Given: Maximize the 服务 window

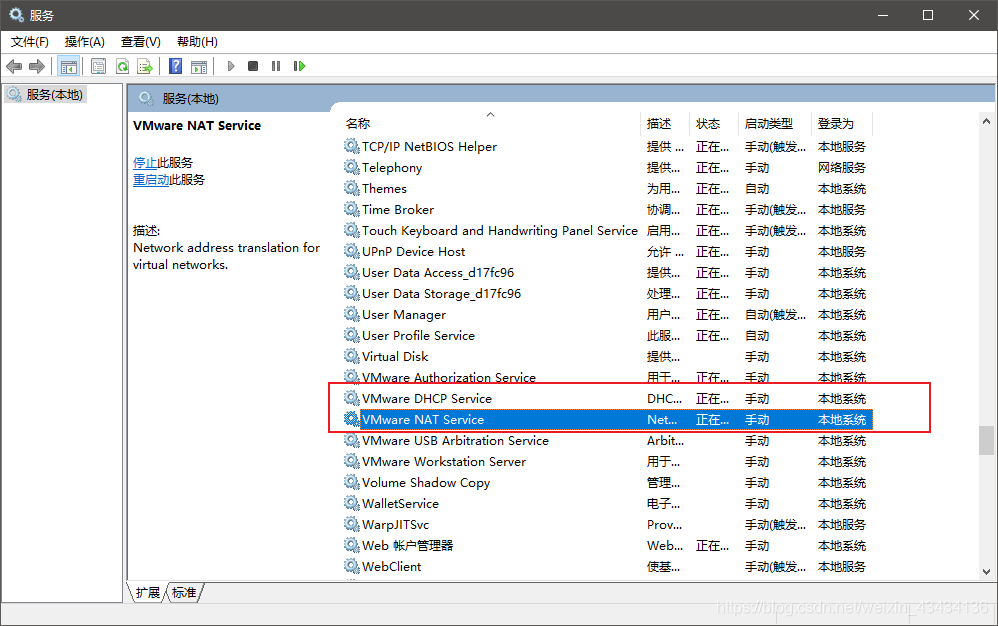Looking at the screenshot, I should point(928,15).
